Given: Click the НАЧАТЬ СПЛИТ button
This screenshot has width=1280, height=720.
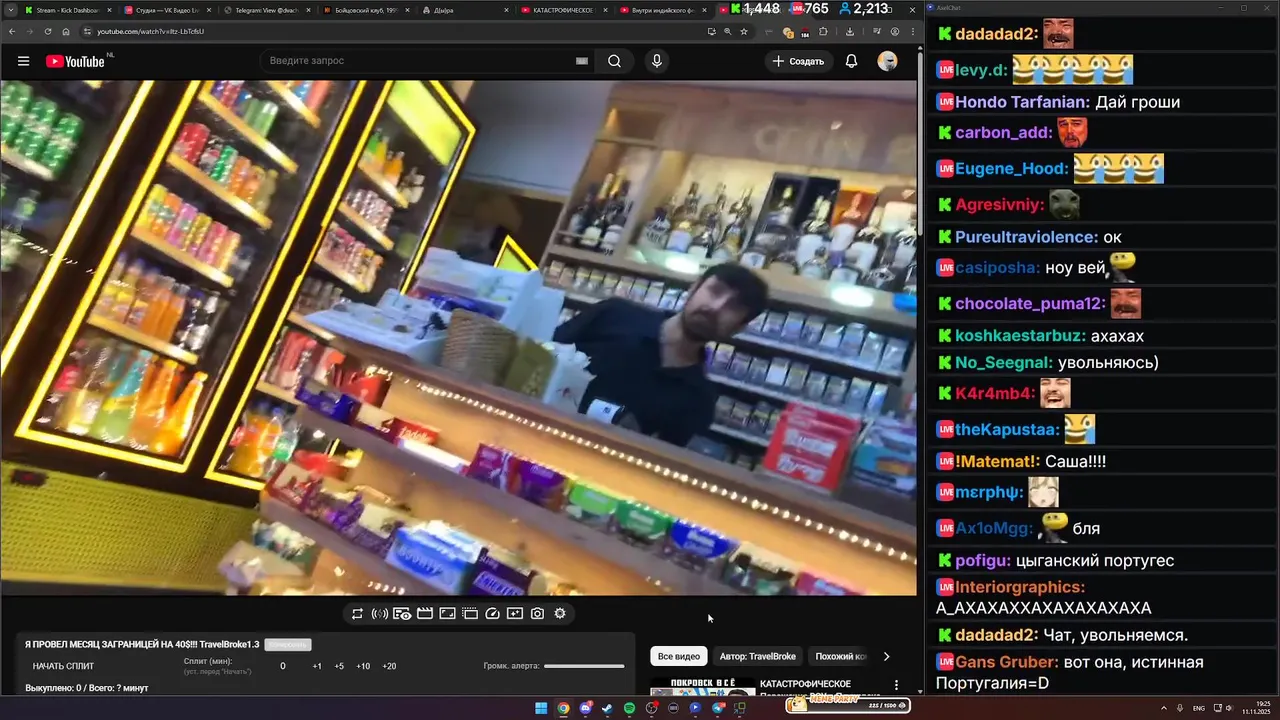Looking at the screenshot, I should coord(63,666).
